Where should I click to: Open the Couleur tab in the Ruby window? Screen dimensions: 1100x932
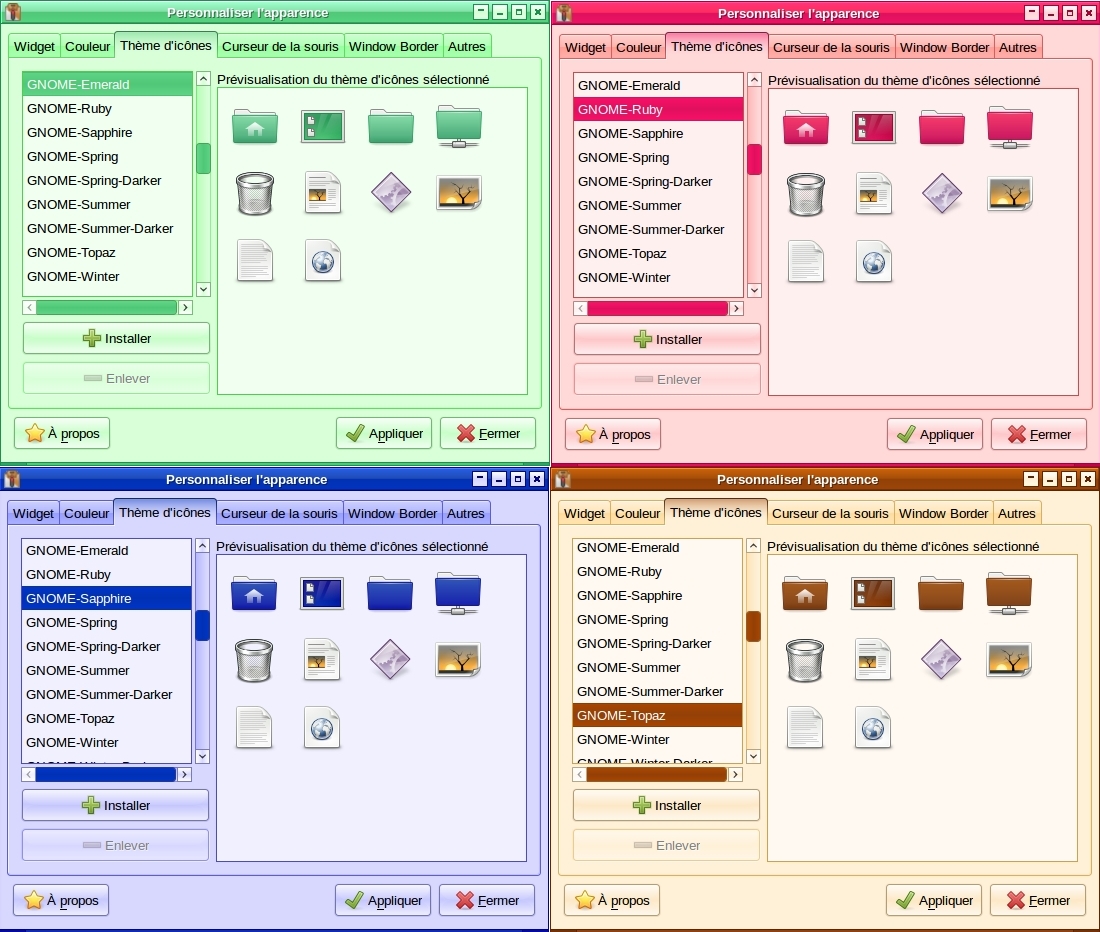pos(638,47)
